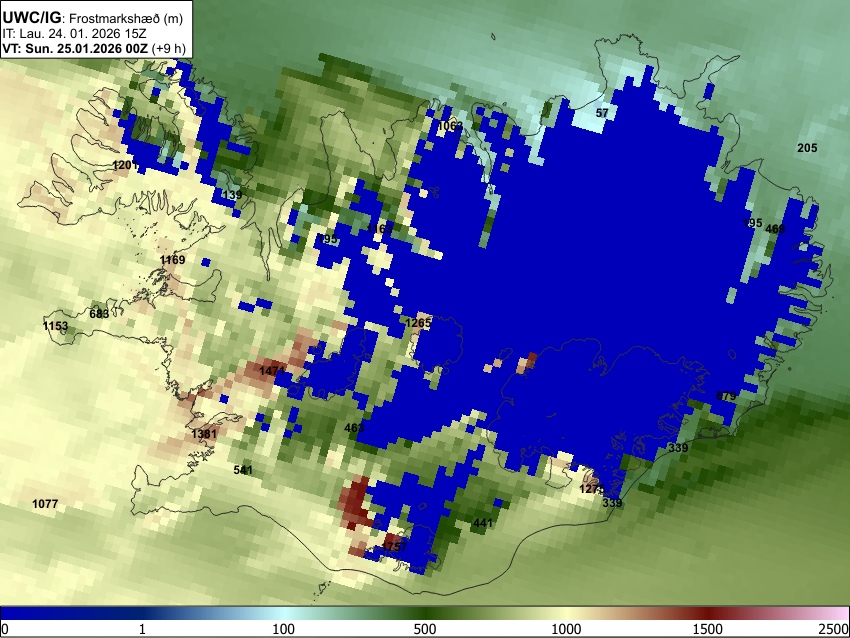Click the 1279 value label

point(592,489)
